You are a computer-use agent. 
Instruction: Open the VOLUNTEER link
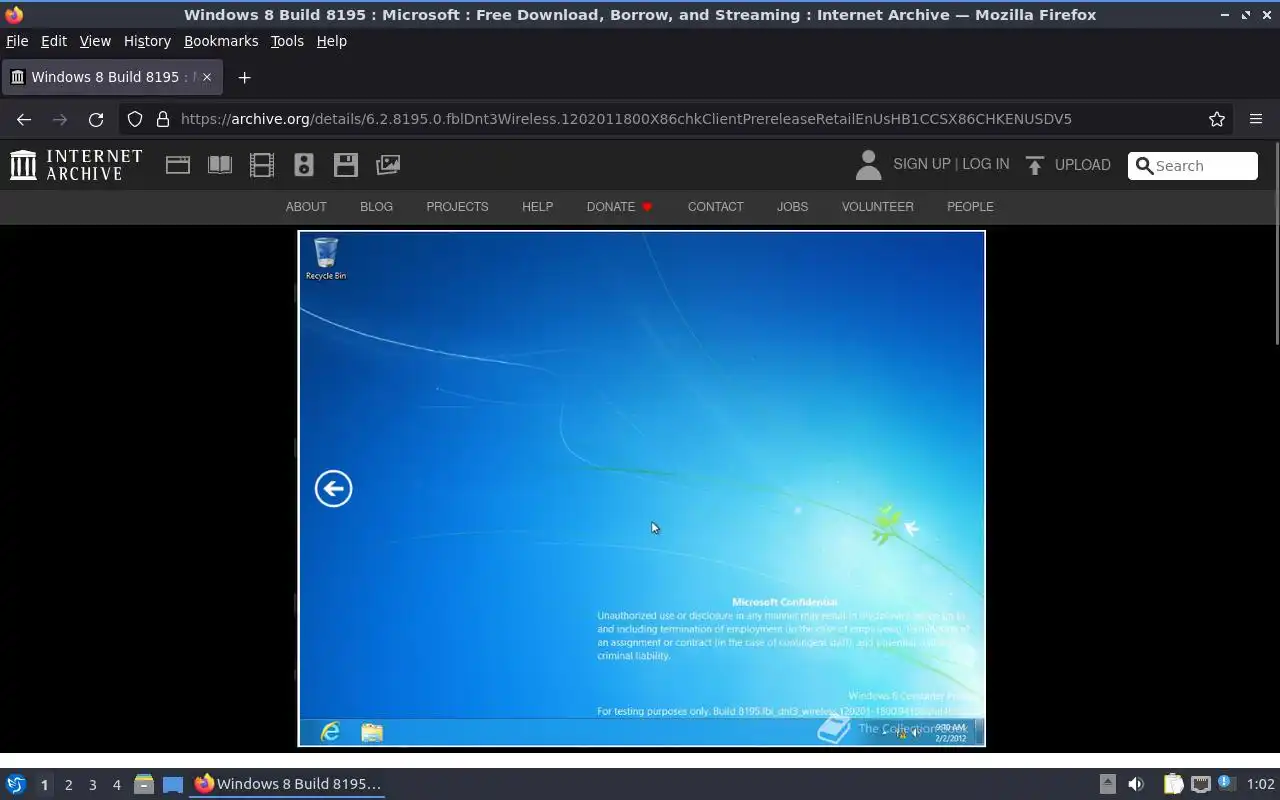click(x=877, y=207)
